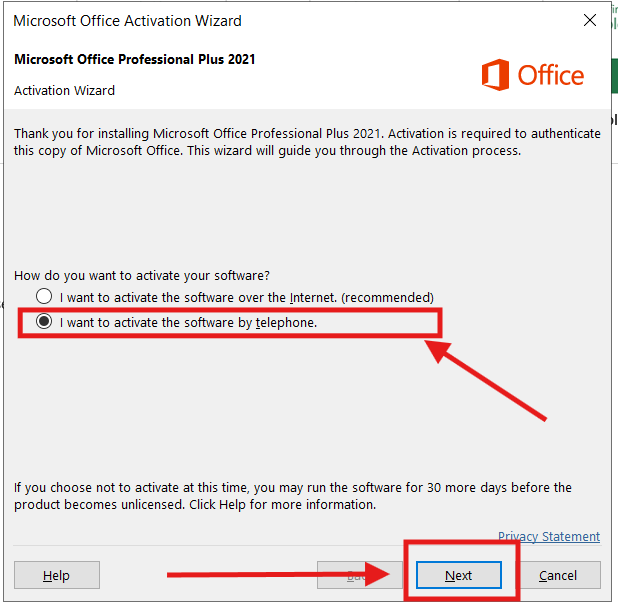Click the "How do you want to activate" question
618x606 pixels.
(x=142, y=275)
